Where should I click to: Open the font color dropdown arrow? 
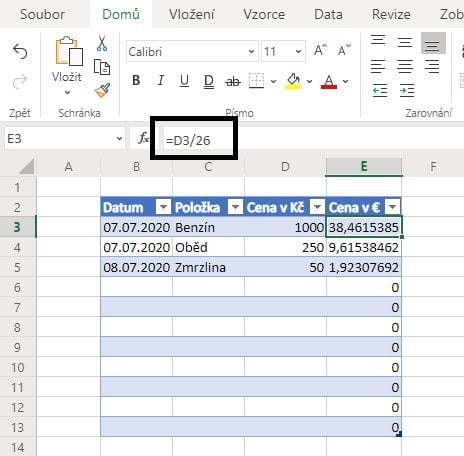pos(345,81)
